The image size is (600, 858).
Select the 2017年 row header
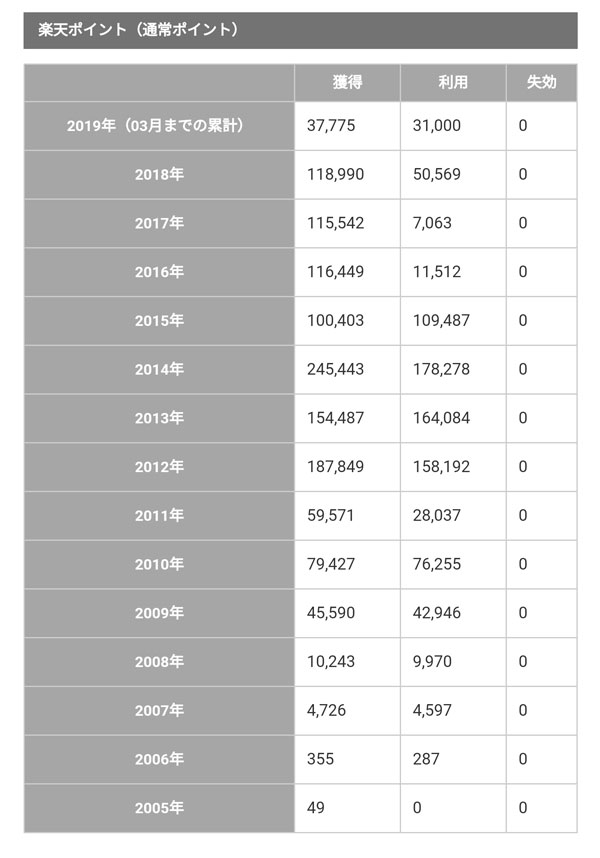pyautogui.click(x=158, y=223)
